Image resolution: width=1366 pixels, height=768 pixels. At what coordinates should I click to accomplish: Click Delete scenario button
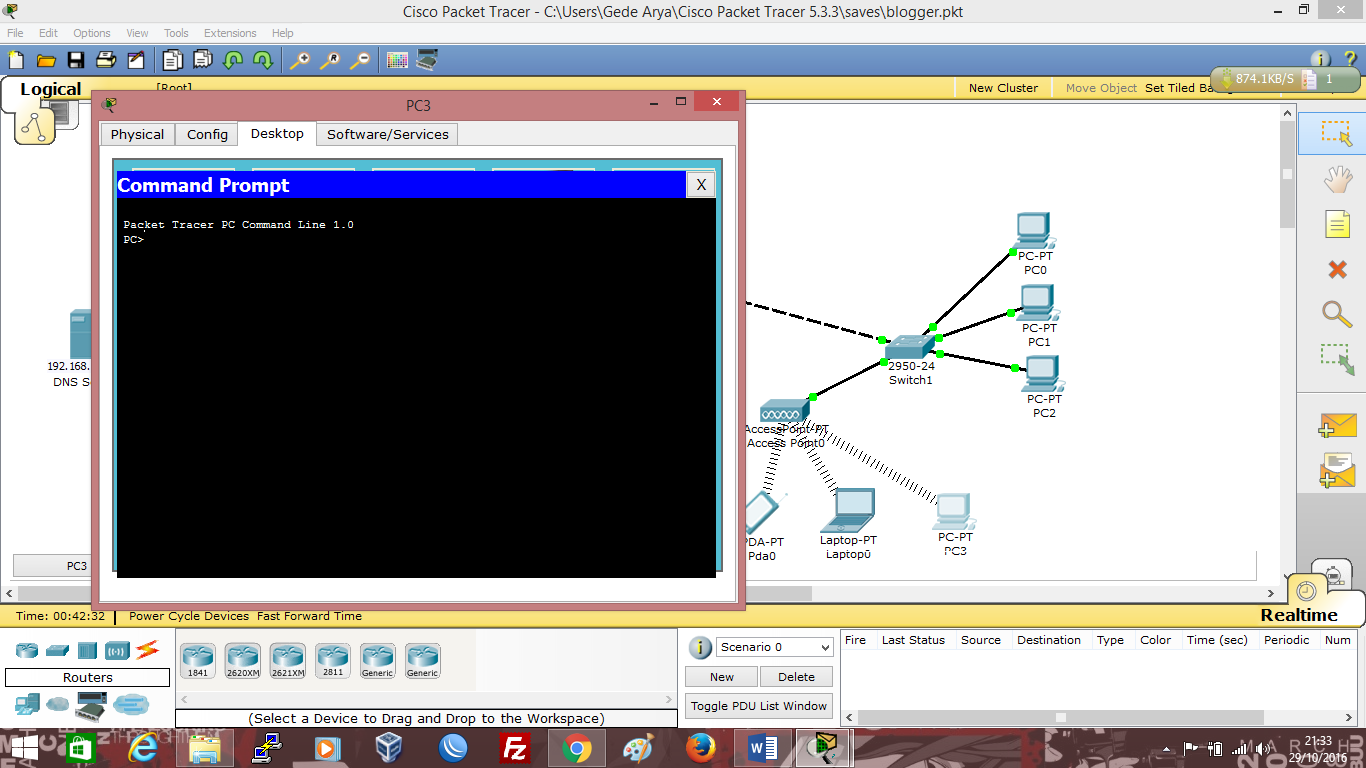click(x=796, y=677)
